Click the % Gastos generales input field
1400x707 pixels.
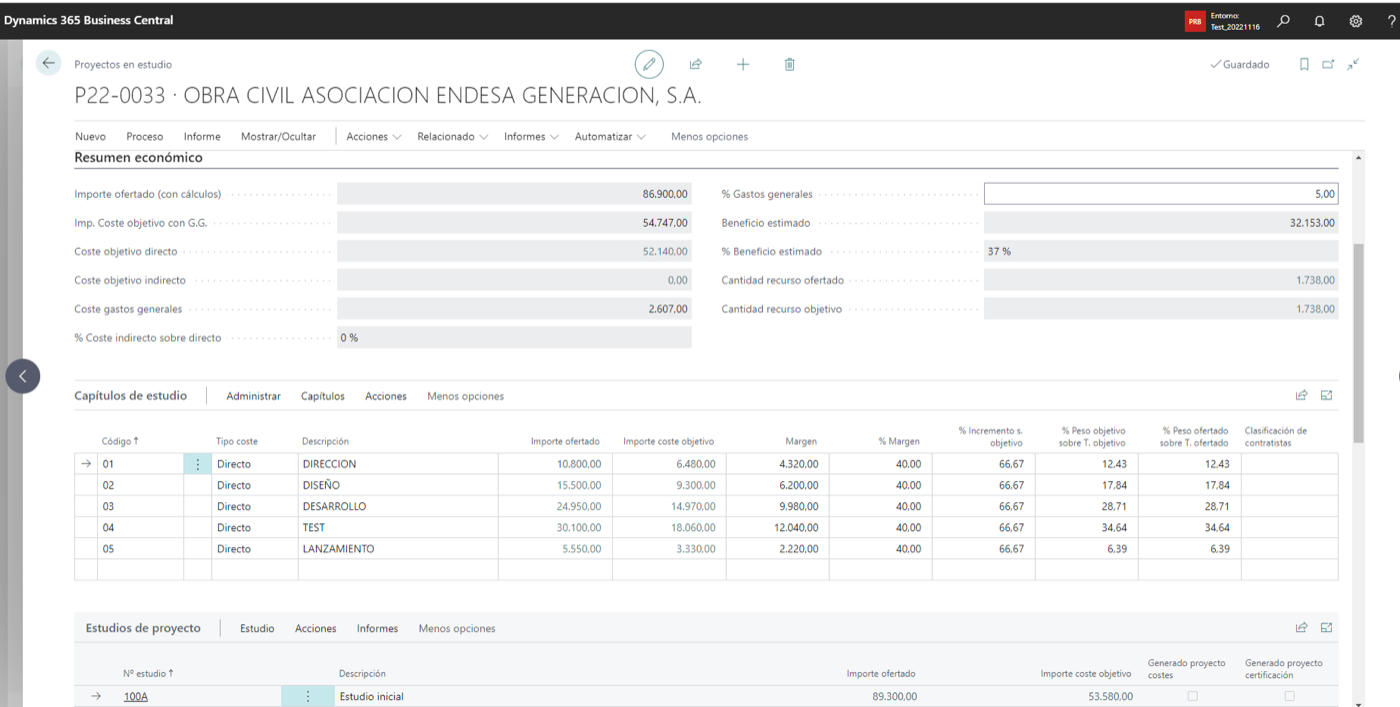tap(1161, 194)
